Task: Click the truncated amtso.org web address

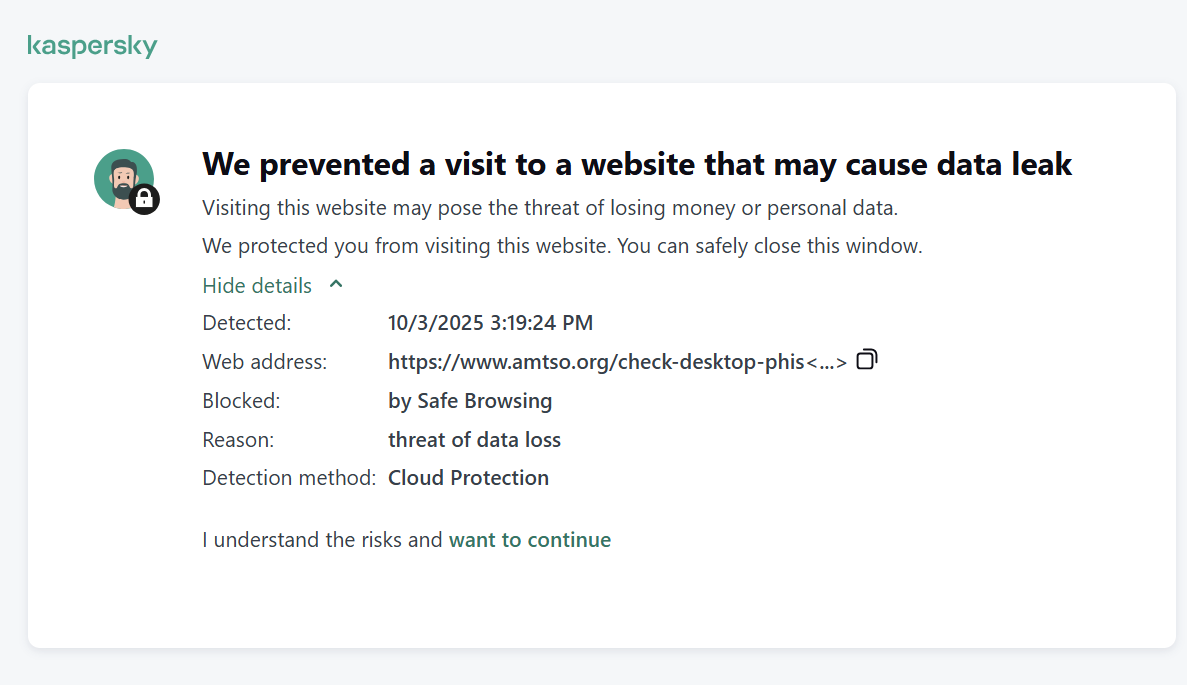Action: [x=617, y=362]
